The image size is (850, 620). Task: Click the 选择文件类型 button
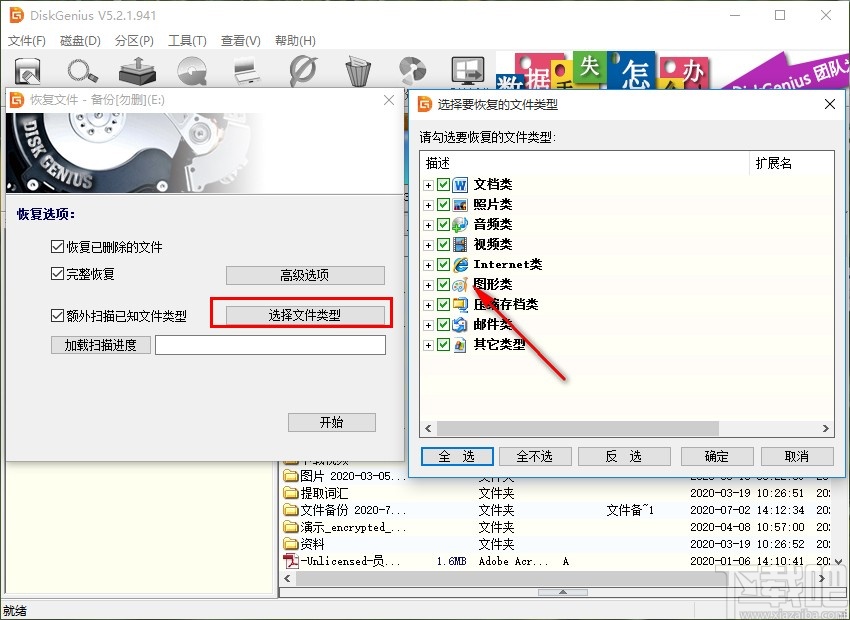[x=305, y=315]
